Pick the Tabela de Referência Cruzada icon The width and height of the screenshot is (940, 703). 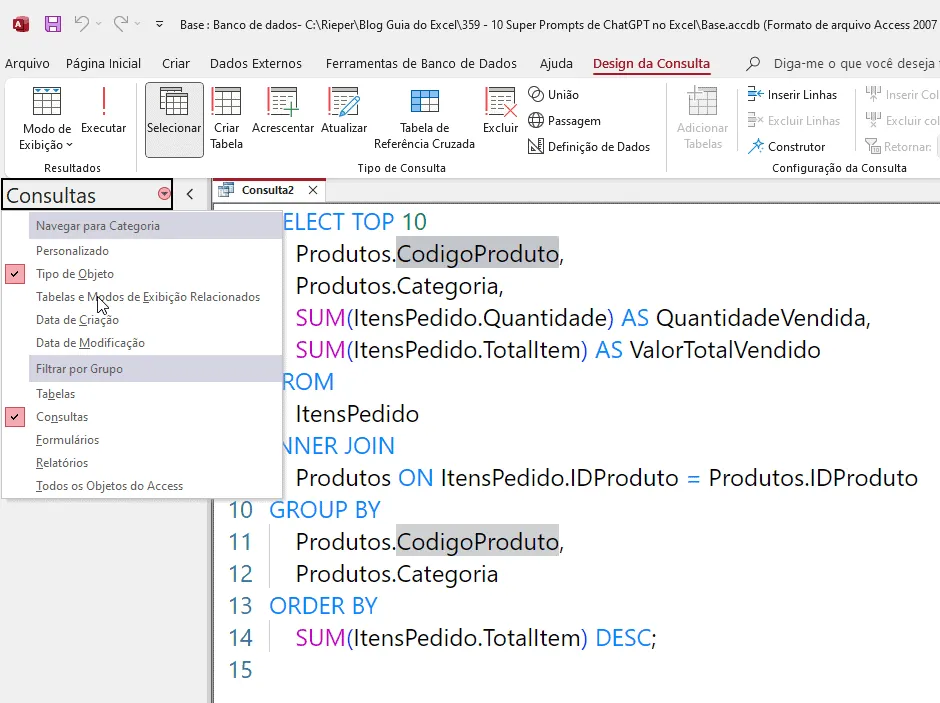424,118
